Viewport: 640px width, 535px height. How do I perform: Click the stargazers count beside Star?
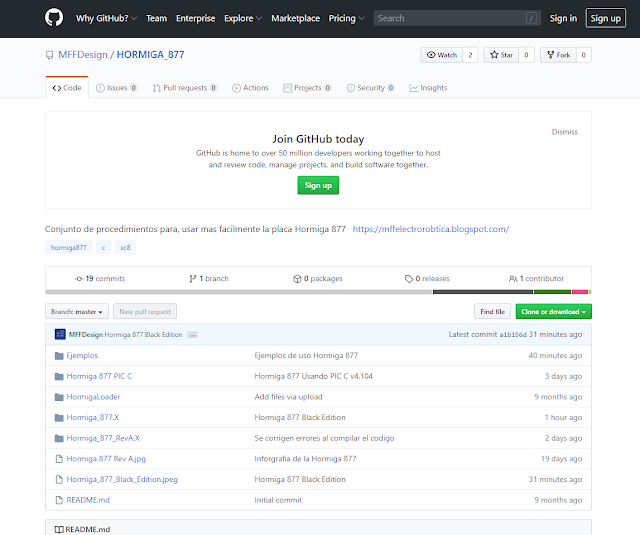[527, 55]
